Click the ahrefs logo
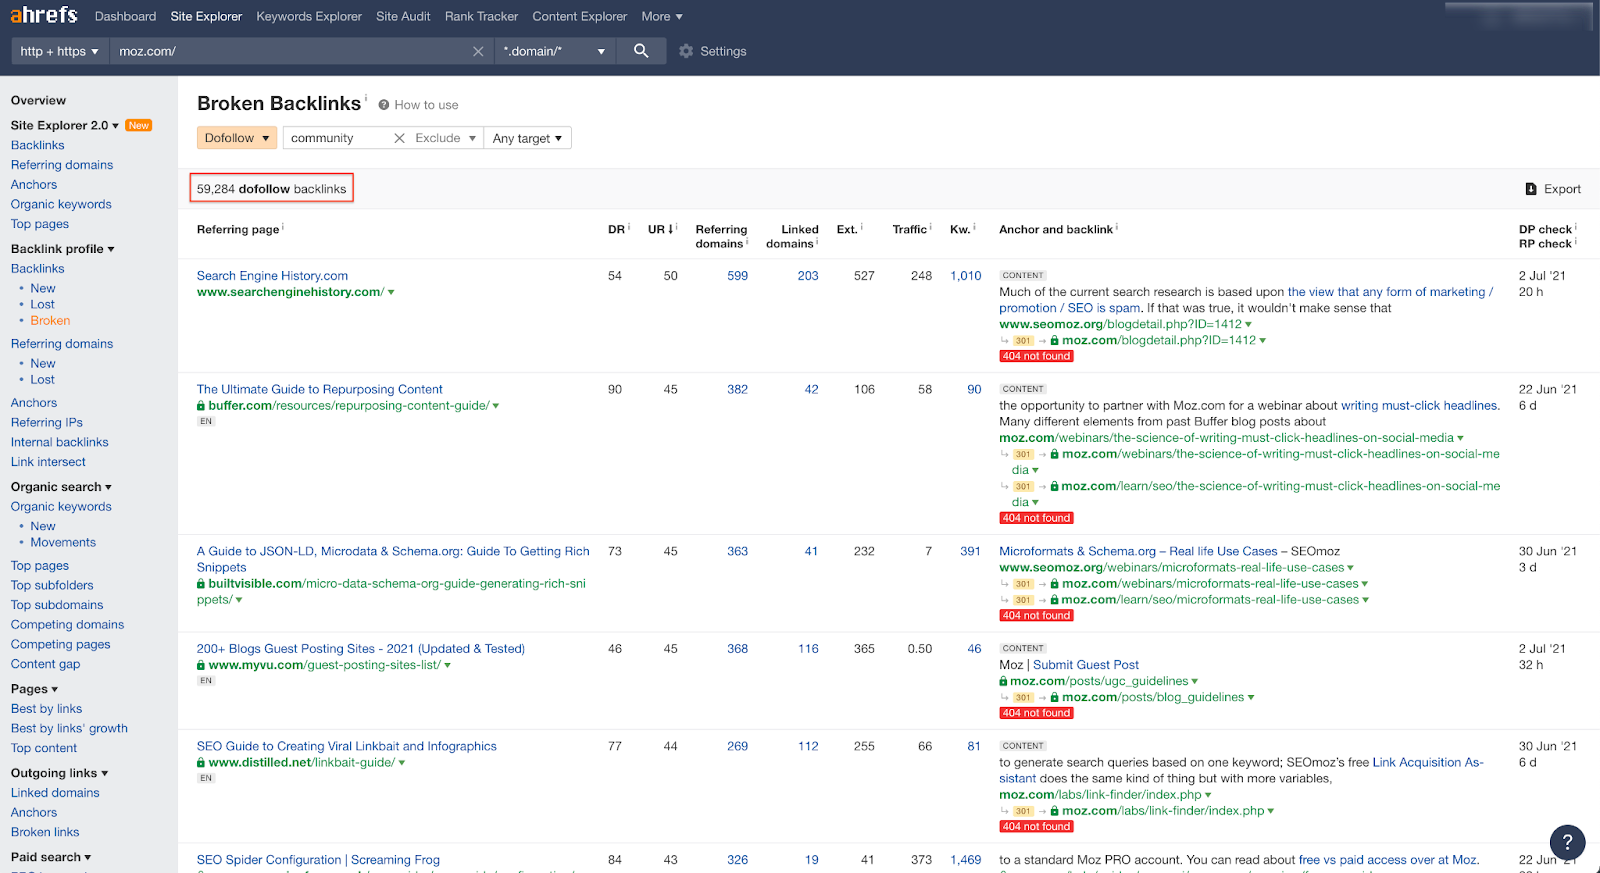This screenshot has height=873, width=1600. click(x=44, y=15)
